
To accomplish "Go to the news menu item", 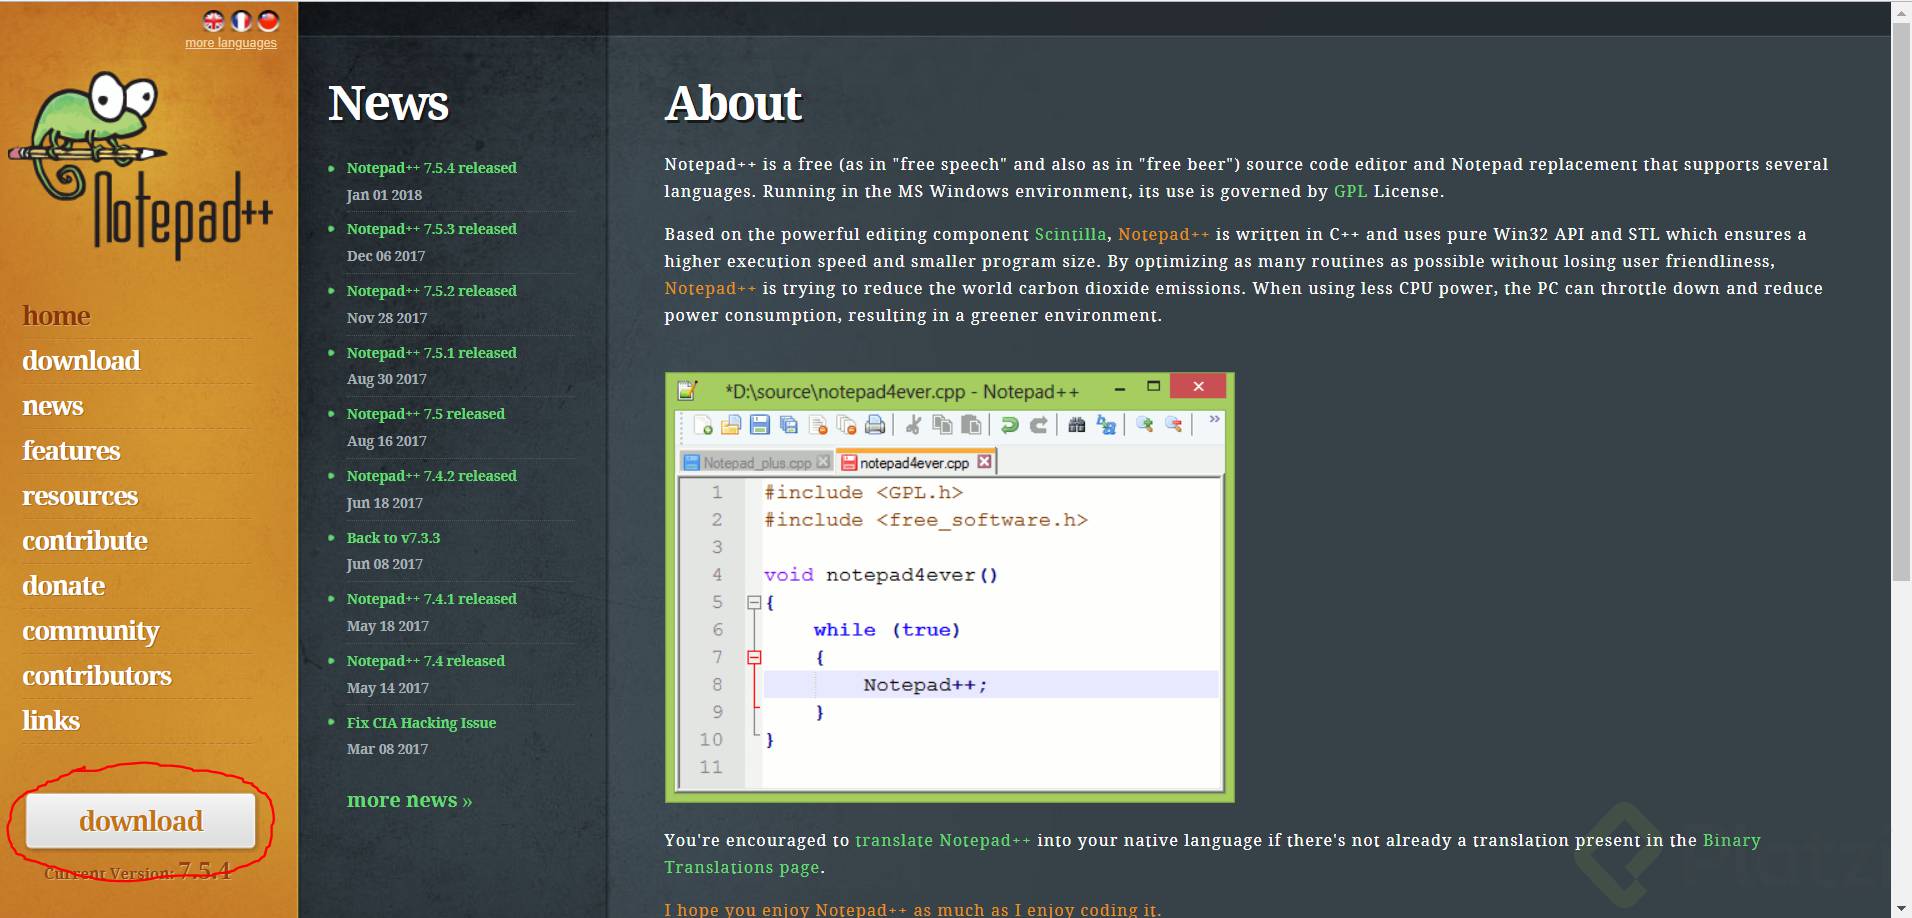I will coord(53,406).
